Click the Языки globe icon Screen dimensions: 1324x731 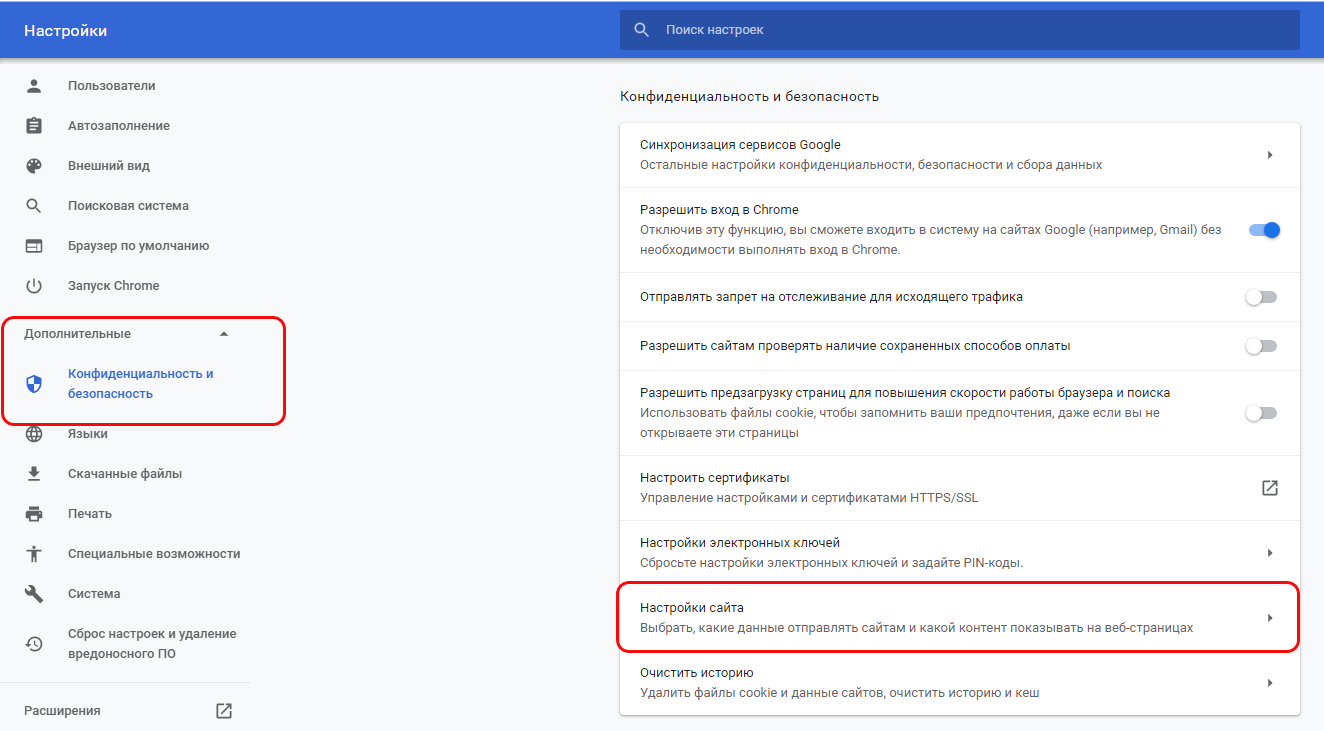coord(34,434)
